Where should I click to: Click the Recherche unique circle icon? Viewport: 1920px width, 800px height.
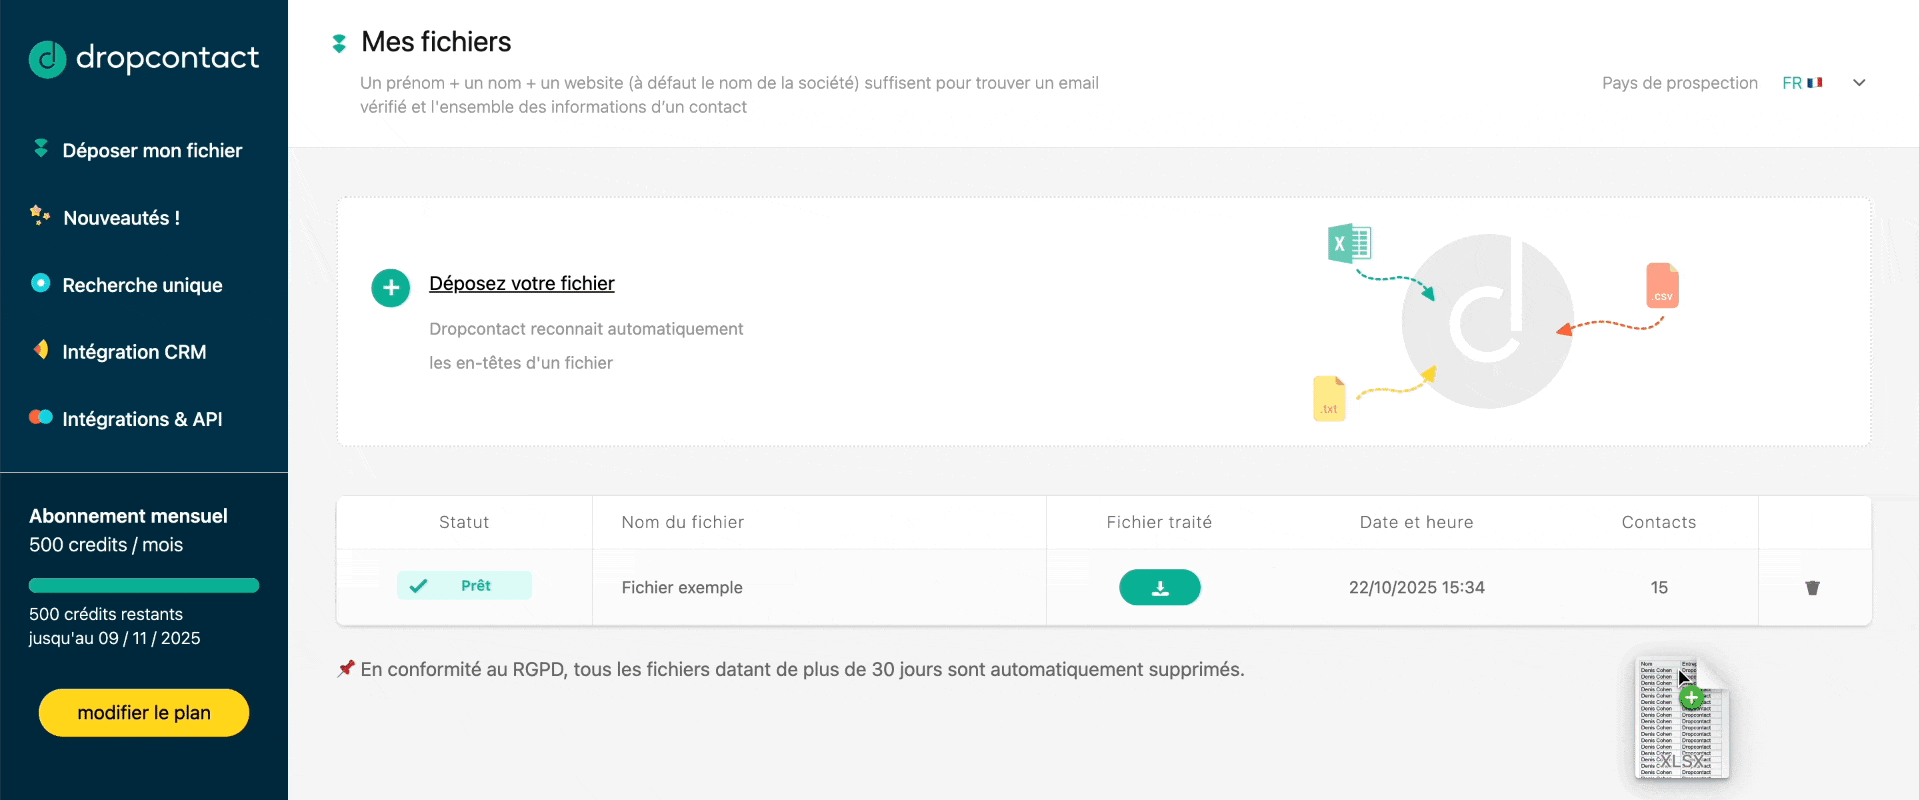tap(40, 283)
